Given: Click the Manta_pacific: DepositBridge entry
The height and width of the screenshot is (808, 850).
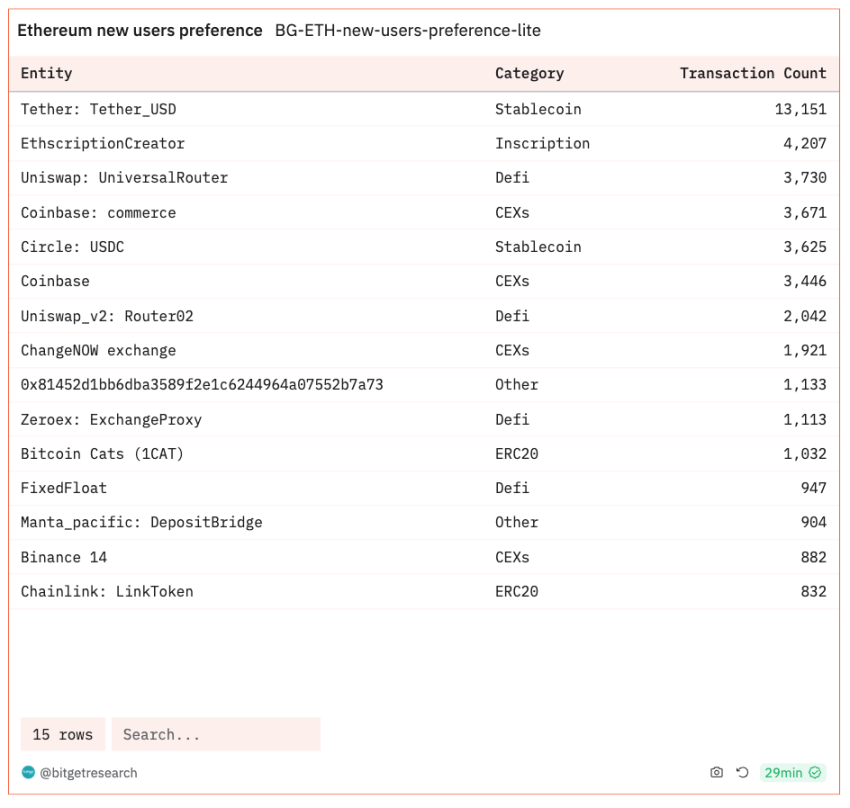Looking at the screenshot, I should (141, 522).
